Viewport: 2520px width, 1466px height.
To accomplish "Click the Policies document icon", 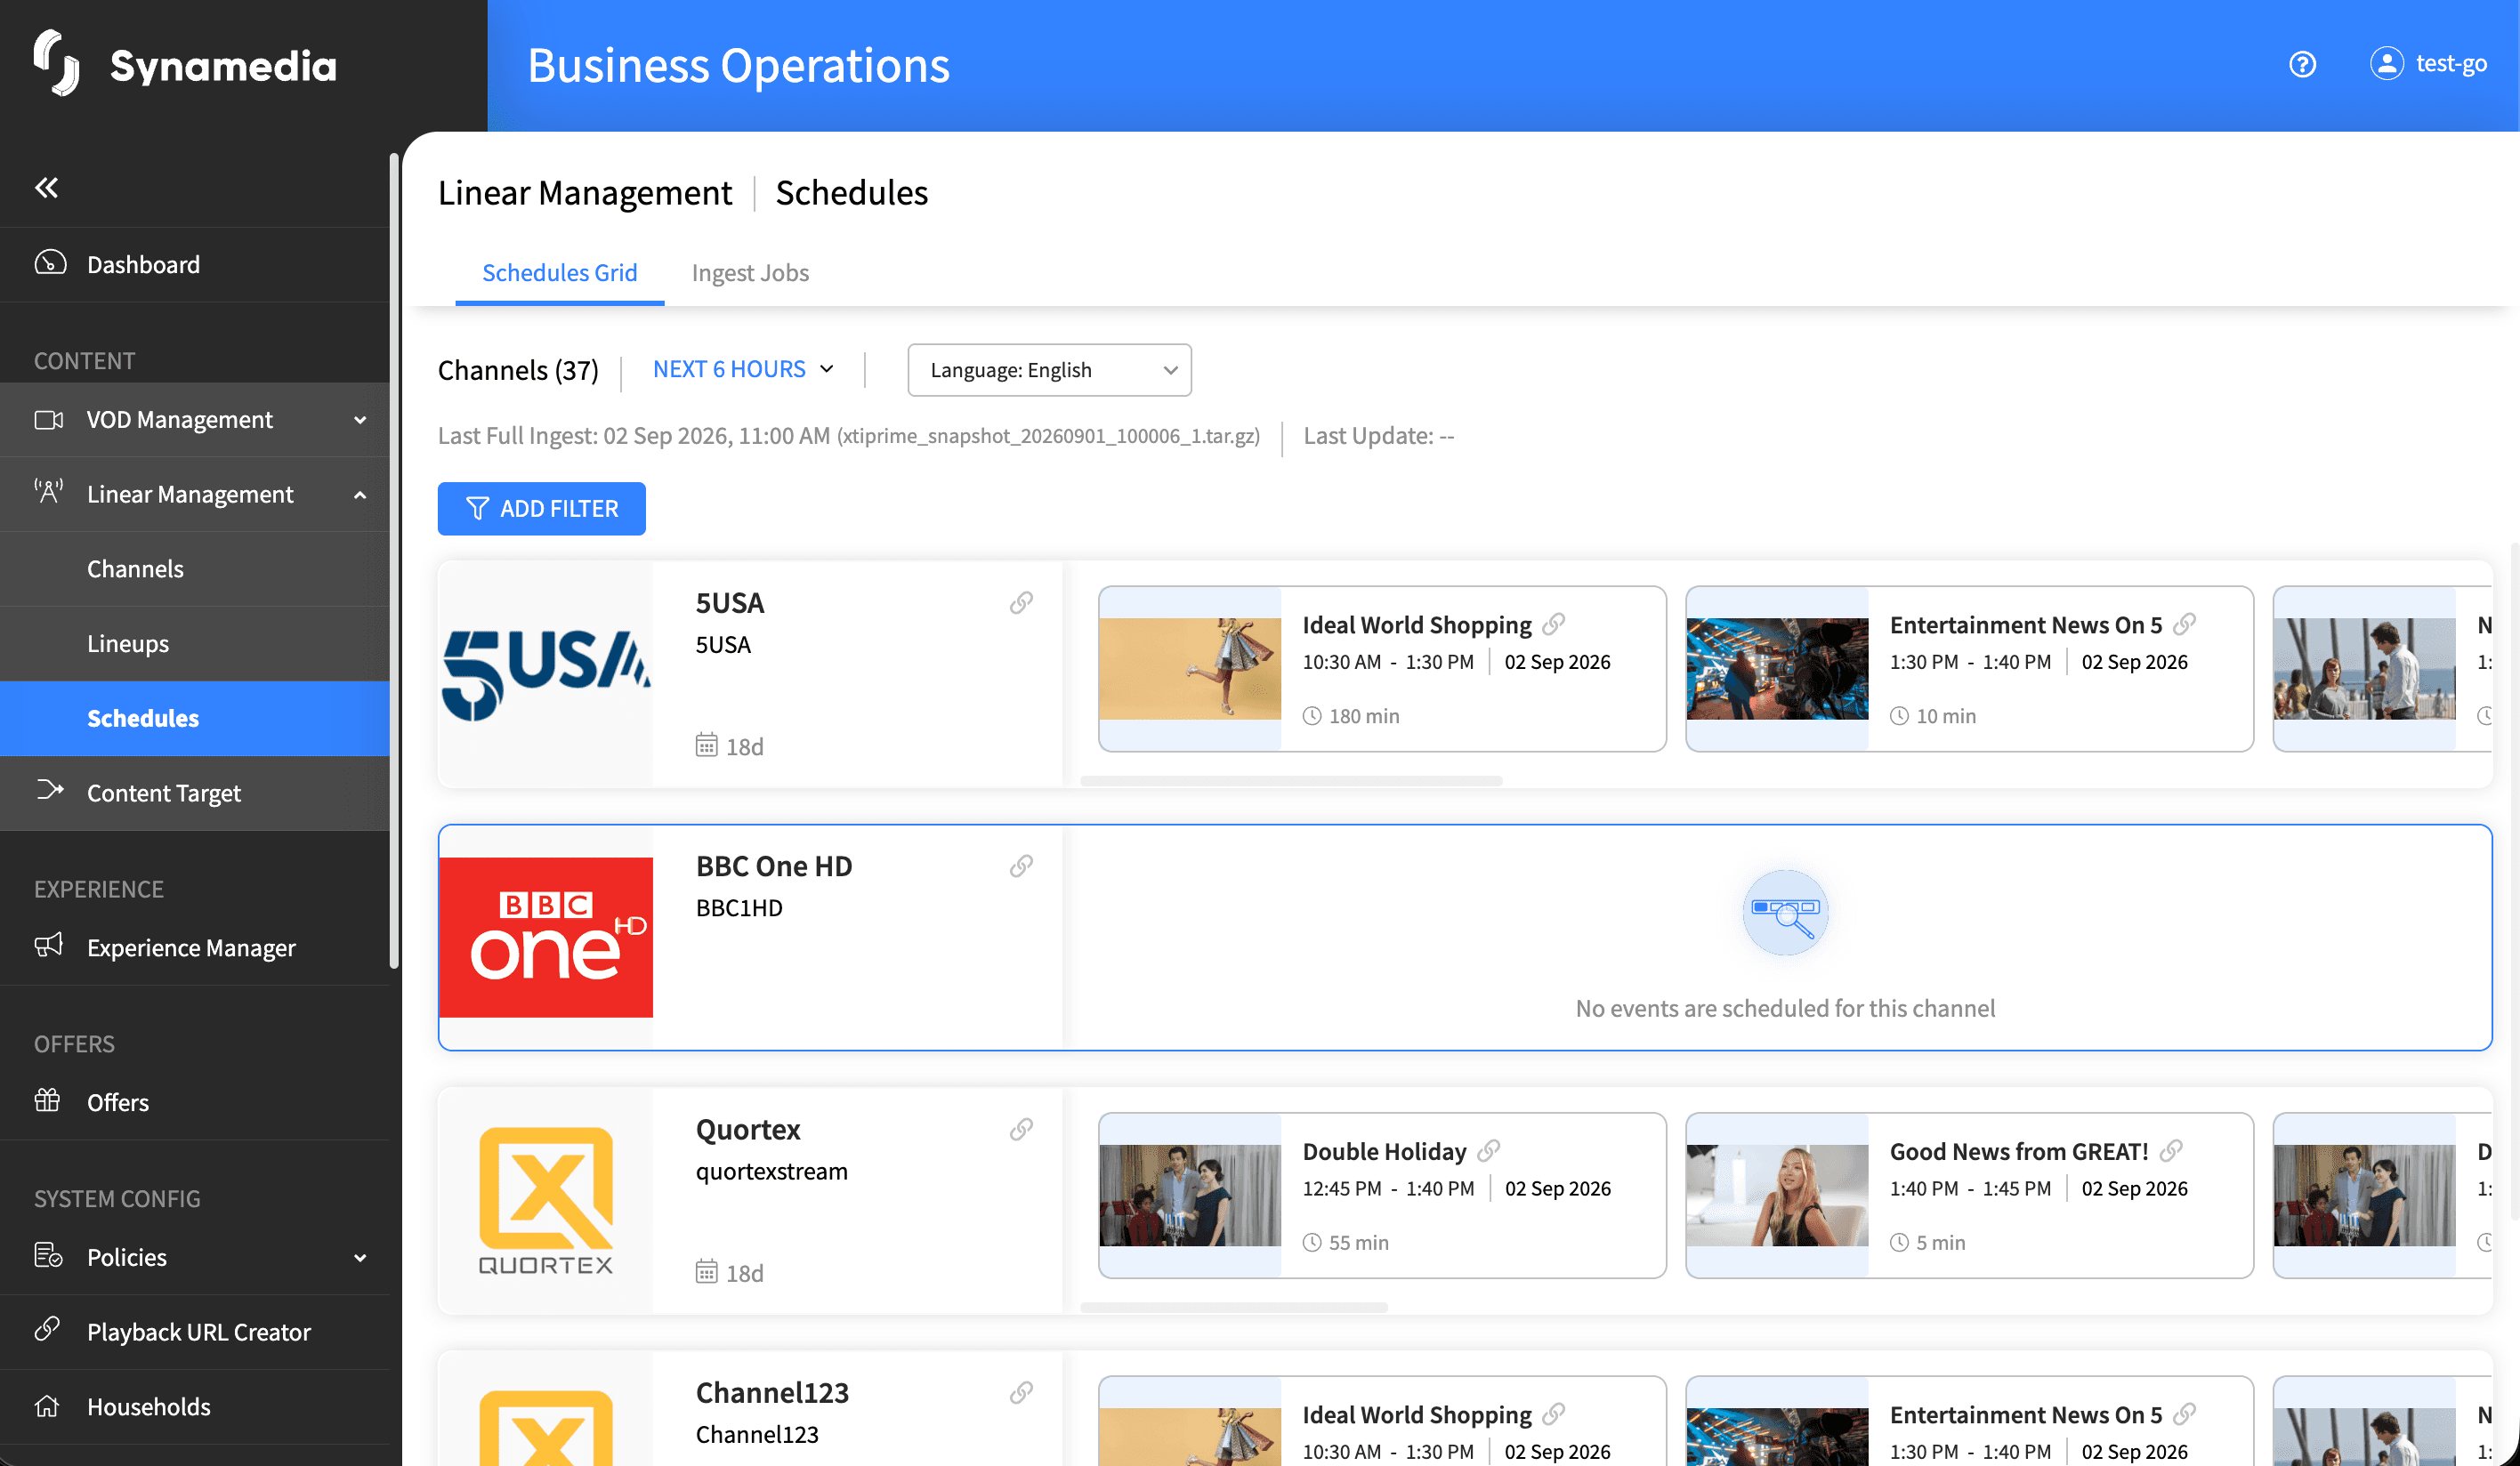I will point(49,1255).
